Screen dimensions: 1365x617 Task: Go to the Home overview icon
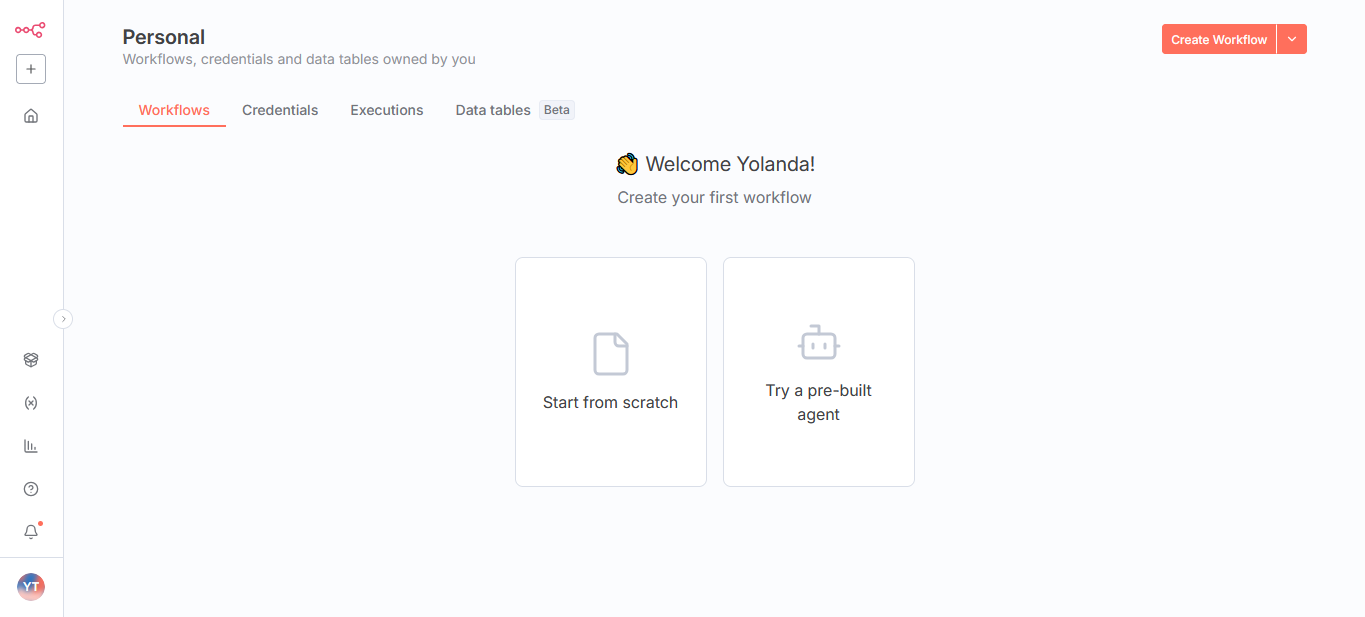[x=31, y=116]
